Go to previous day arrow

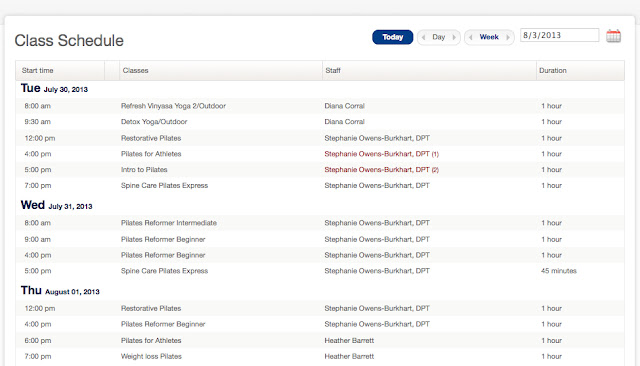click(x=424, y=37)
